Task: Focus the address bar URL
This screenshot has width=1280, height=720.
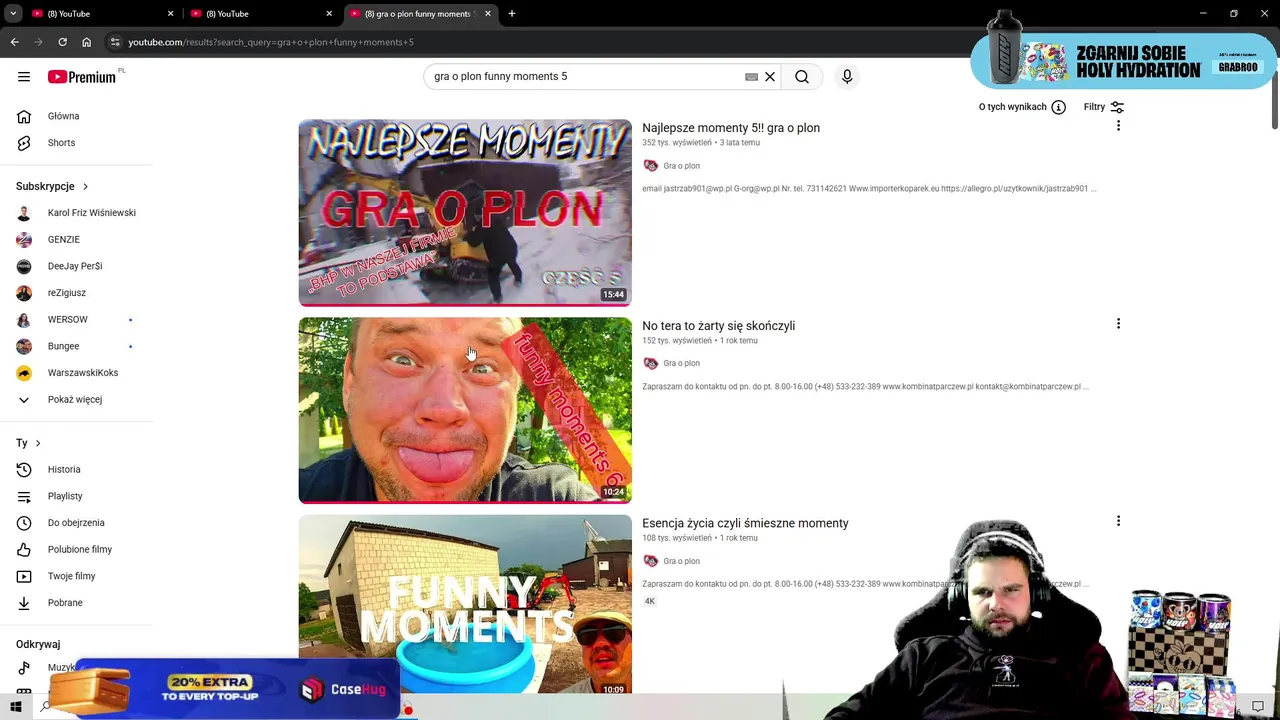Action: coord(271,42)
